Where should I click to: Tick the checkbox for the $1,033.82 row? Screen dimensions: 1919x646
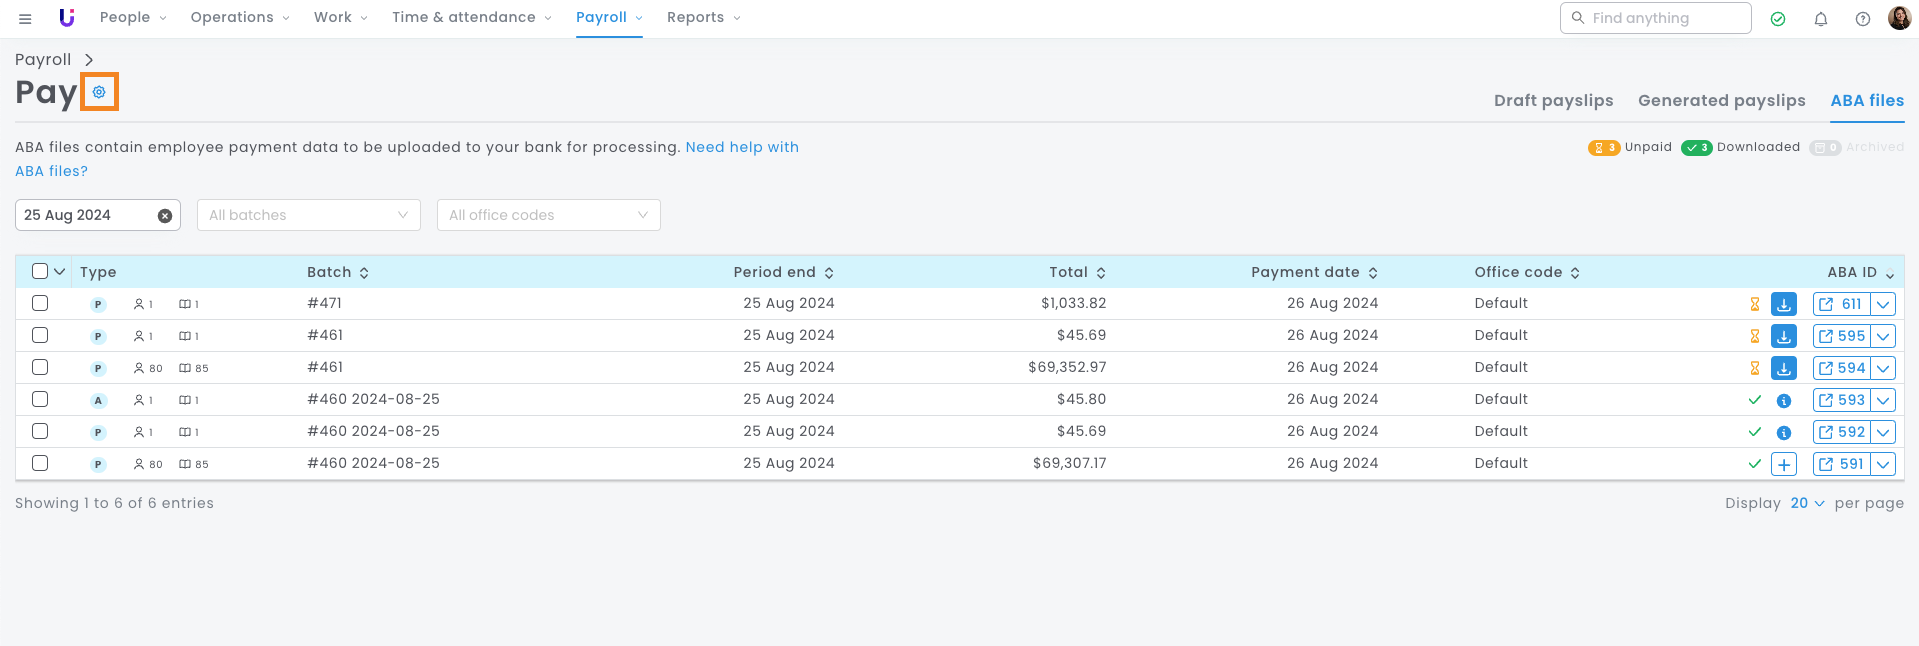(40, 303)
